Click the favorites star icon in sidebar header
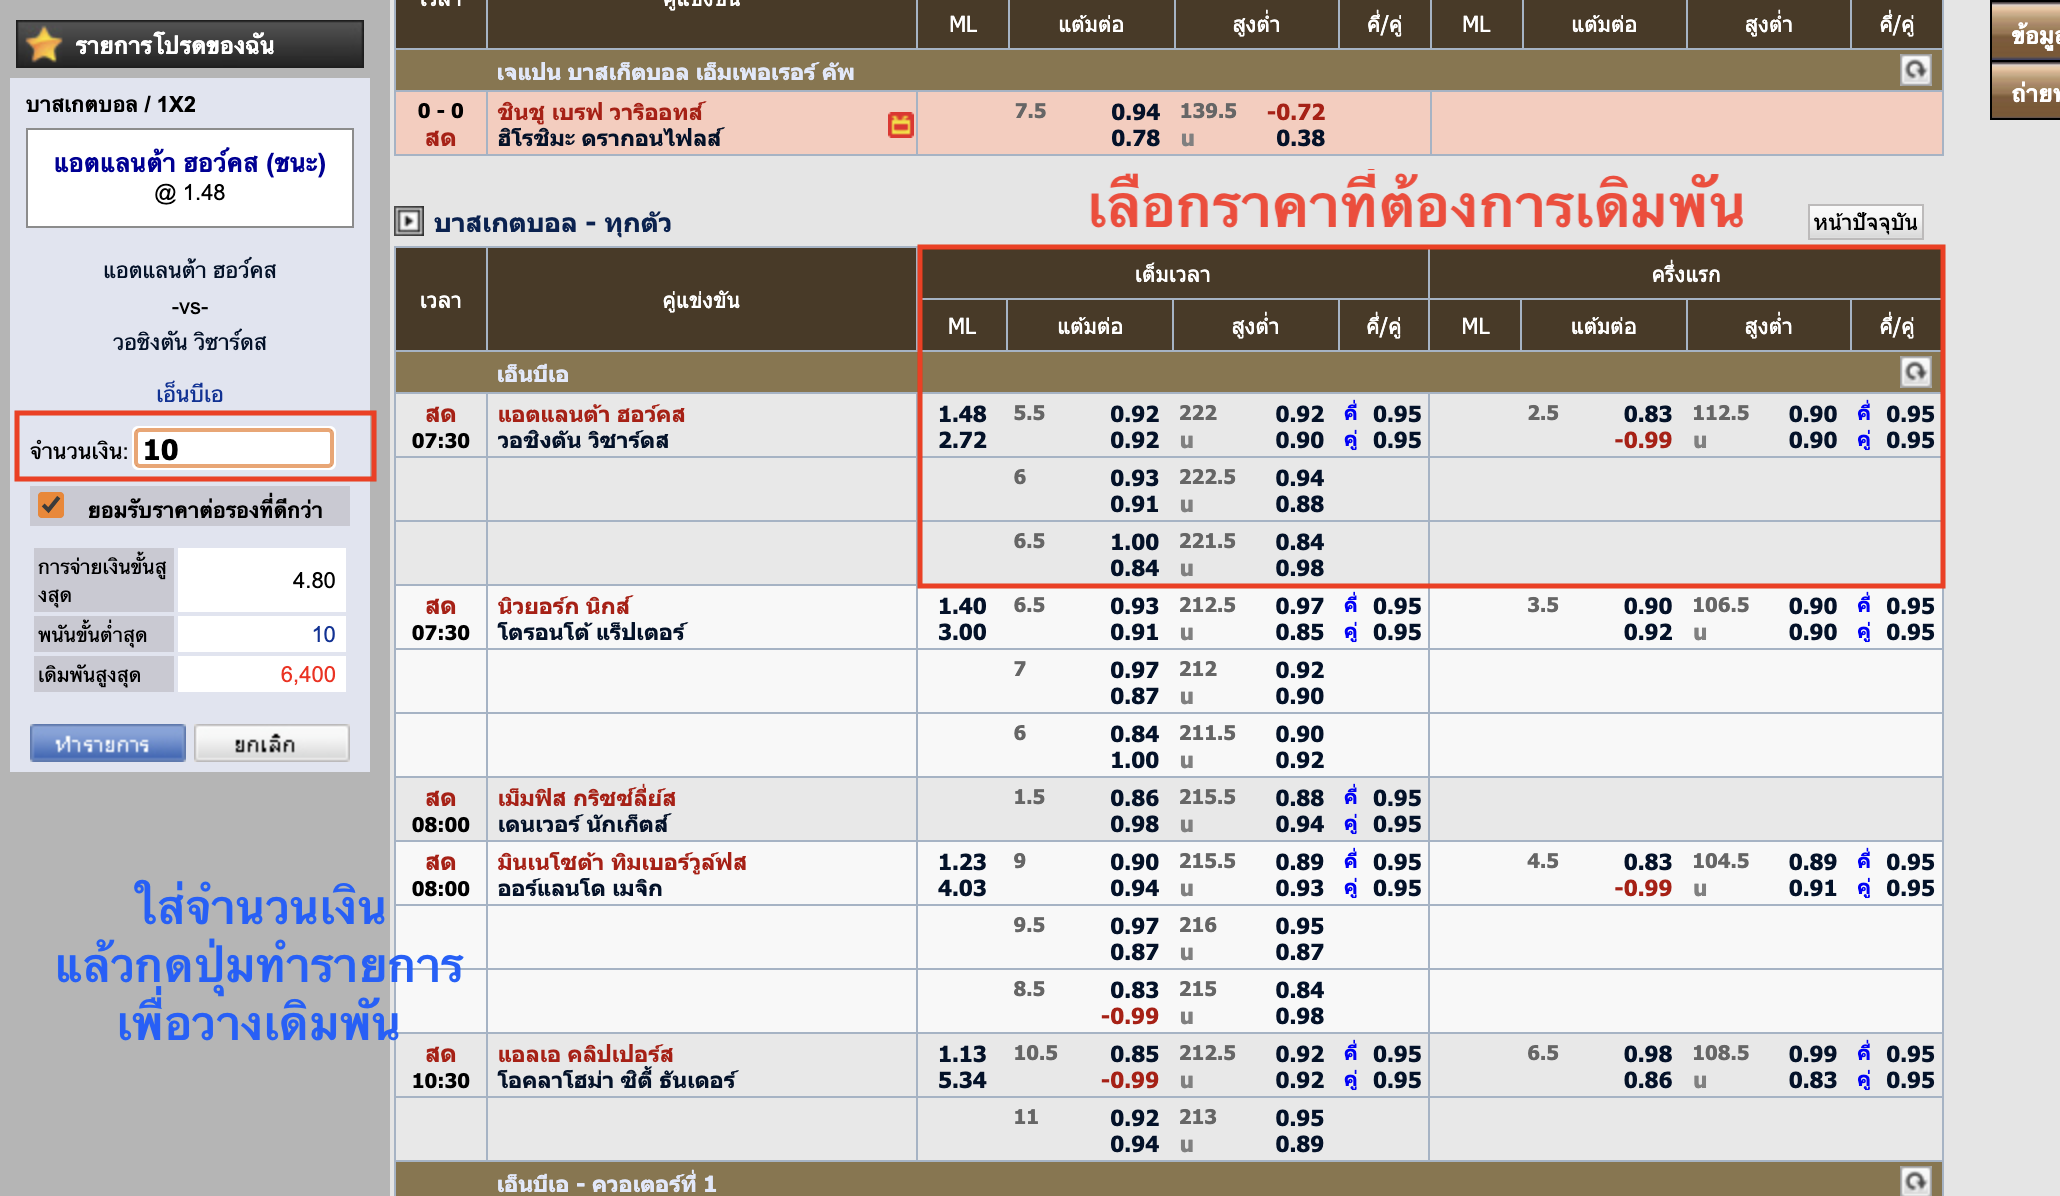Viewport: 2060px width, 1196px height. (44, 44)
